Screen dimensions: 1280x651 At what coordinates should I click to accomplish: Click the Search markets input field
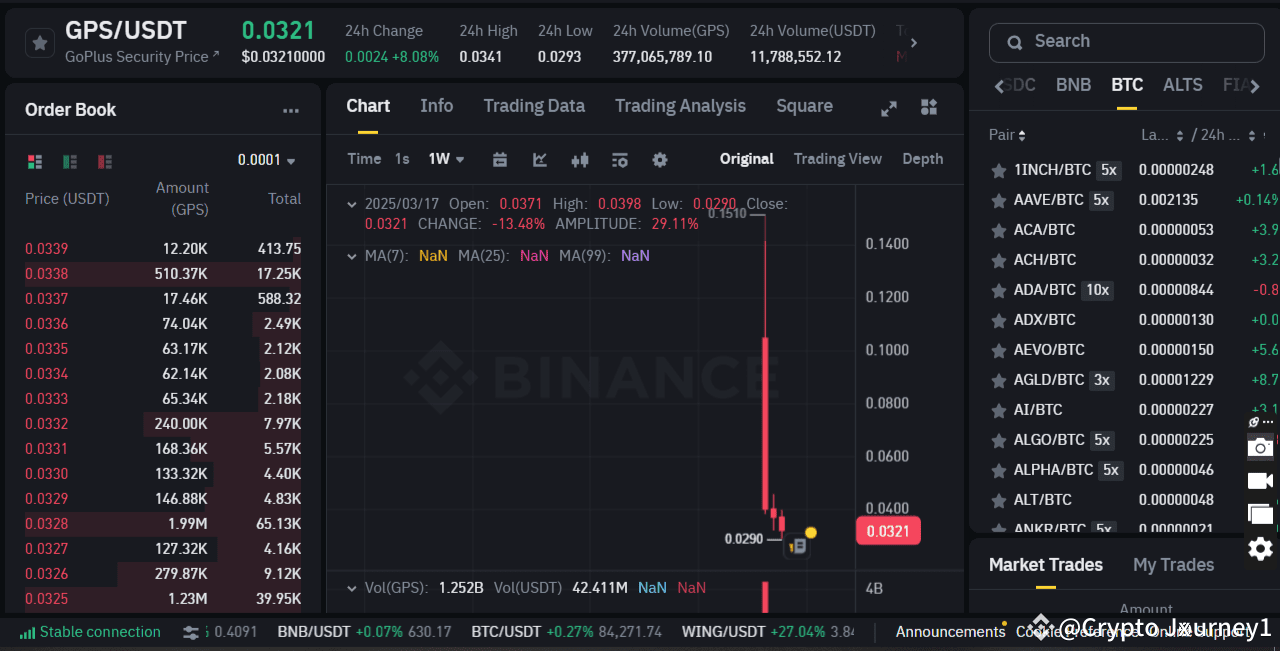pos(1125,42)
